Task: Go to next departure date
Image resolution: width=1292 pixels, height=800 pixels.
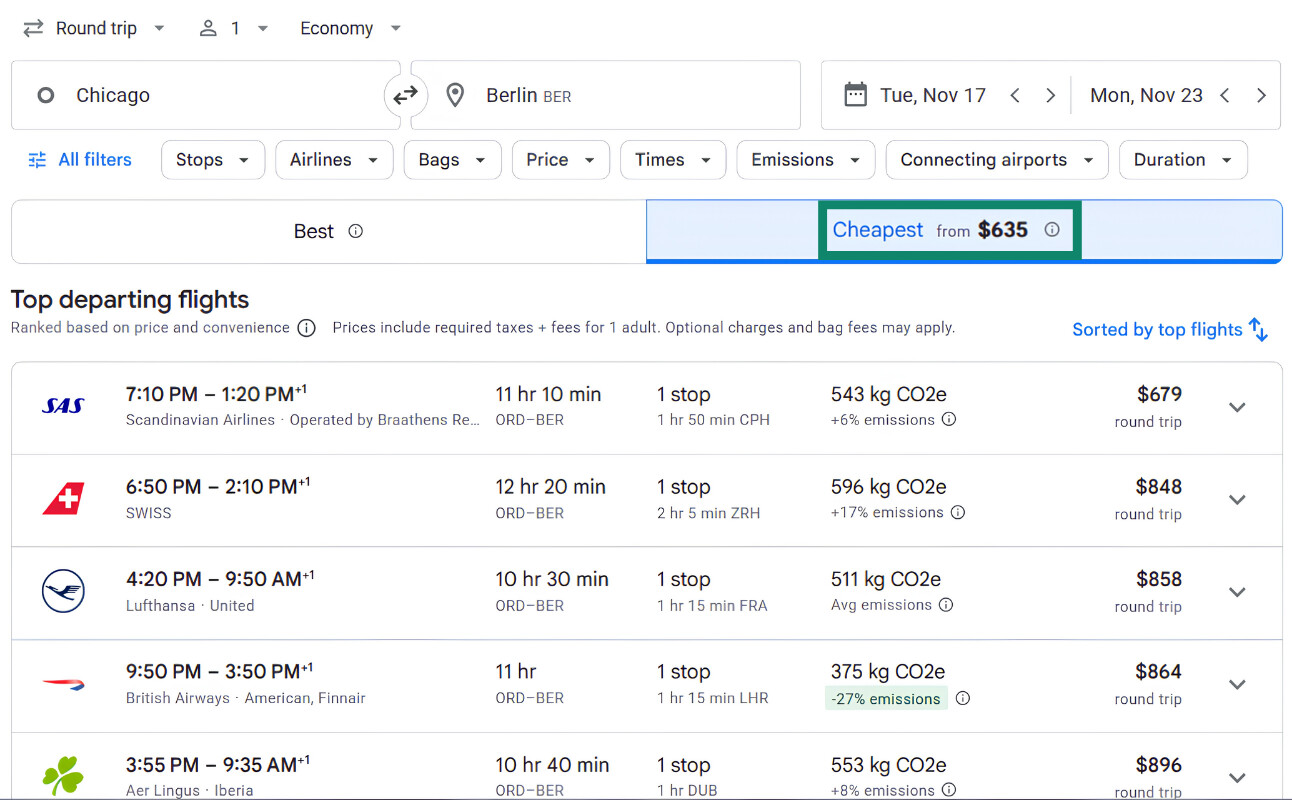Action: pos(1050,96)
